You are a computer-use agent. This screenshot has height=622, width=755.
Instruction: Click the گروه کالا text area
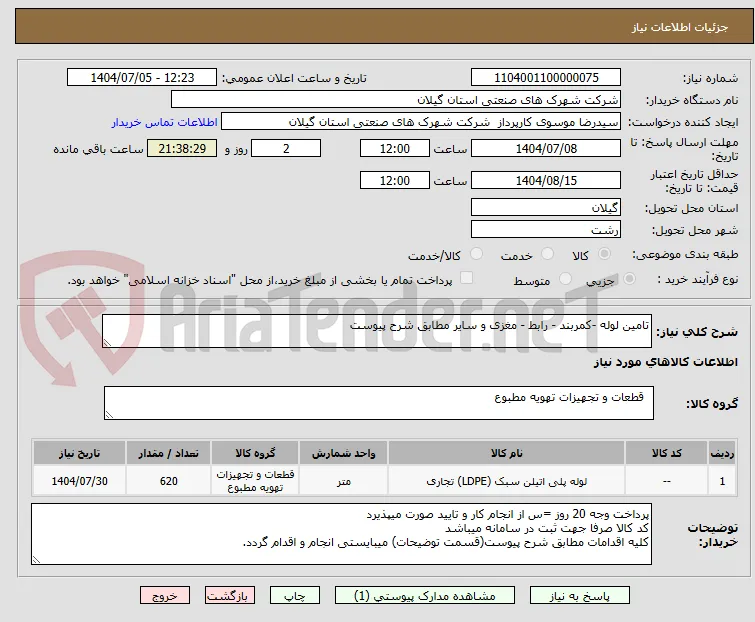(x=379, y=403)
